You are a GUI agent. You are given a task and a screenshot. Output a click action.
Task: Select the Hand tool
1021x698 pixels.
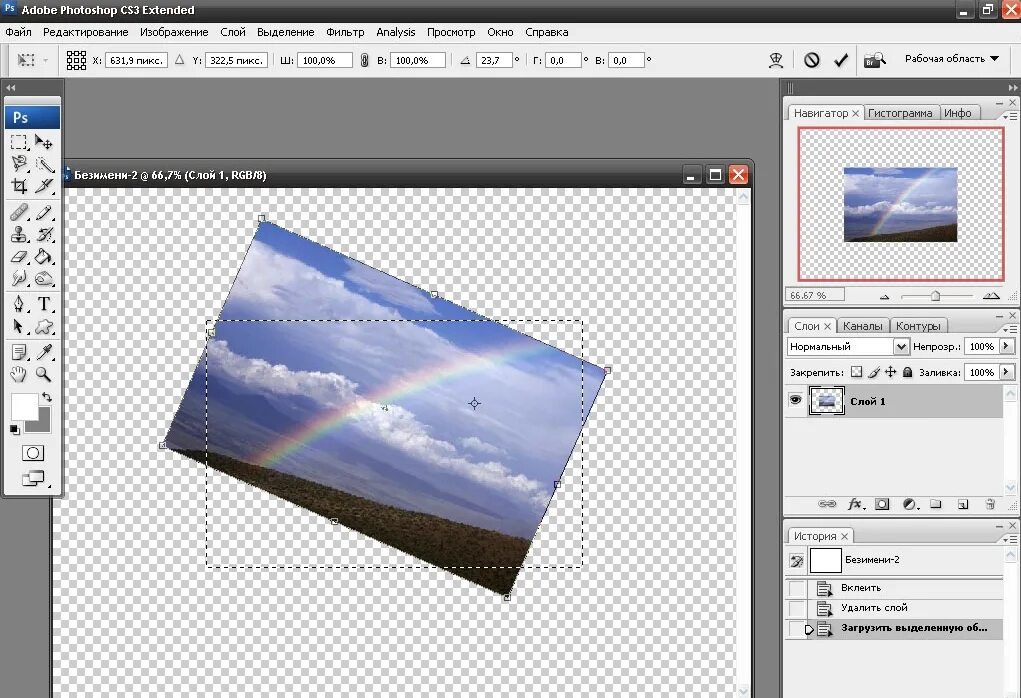19,374
